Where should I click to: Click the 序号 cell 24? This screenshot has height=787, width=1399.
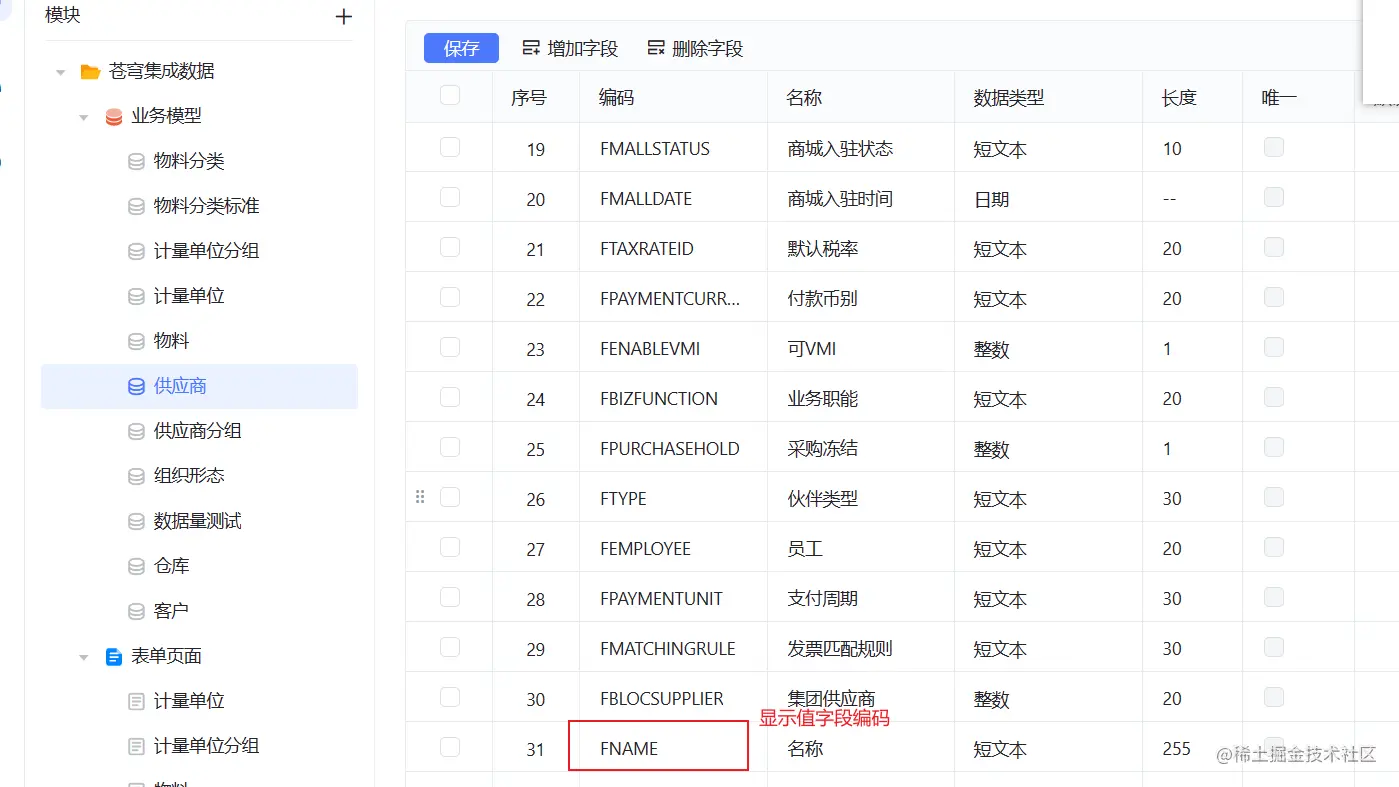coord(536,398)
